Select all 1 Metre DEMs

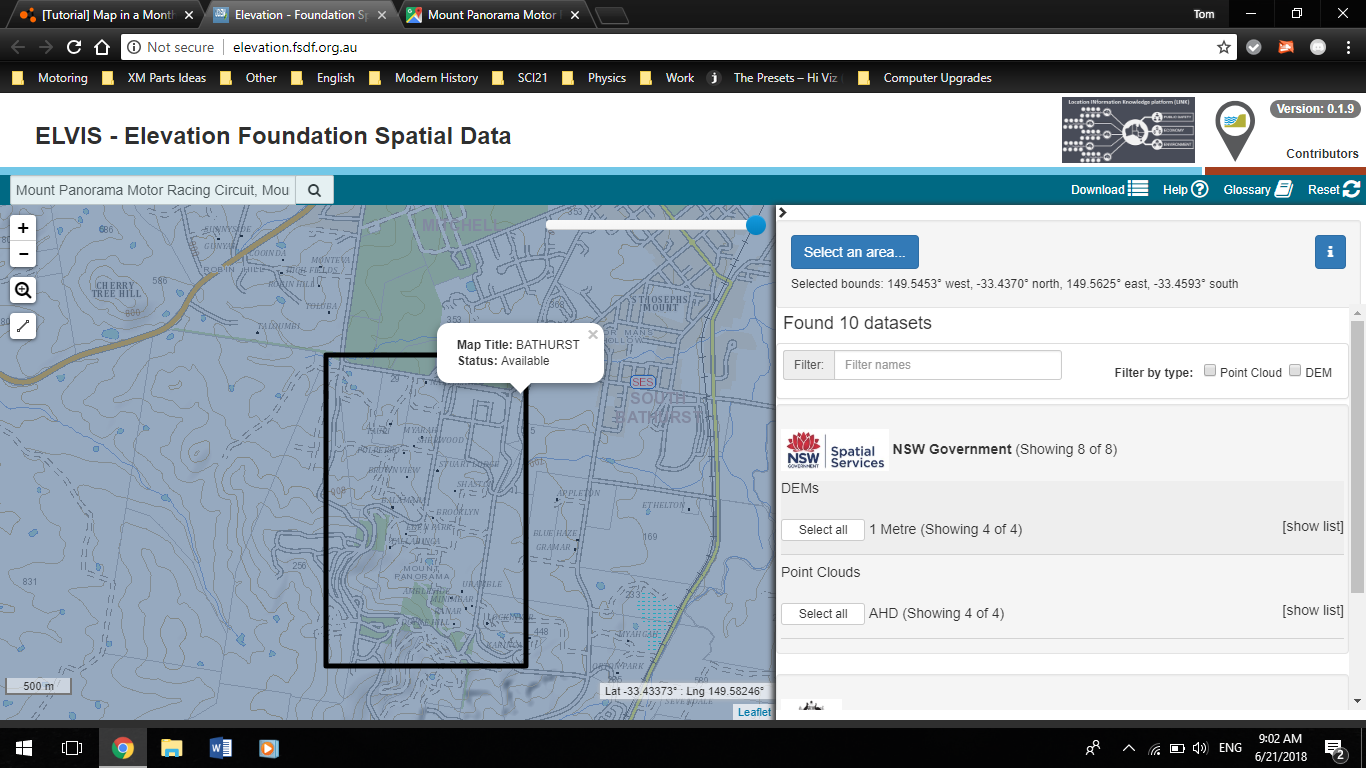(x=823, y=530)
